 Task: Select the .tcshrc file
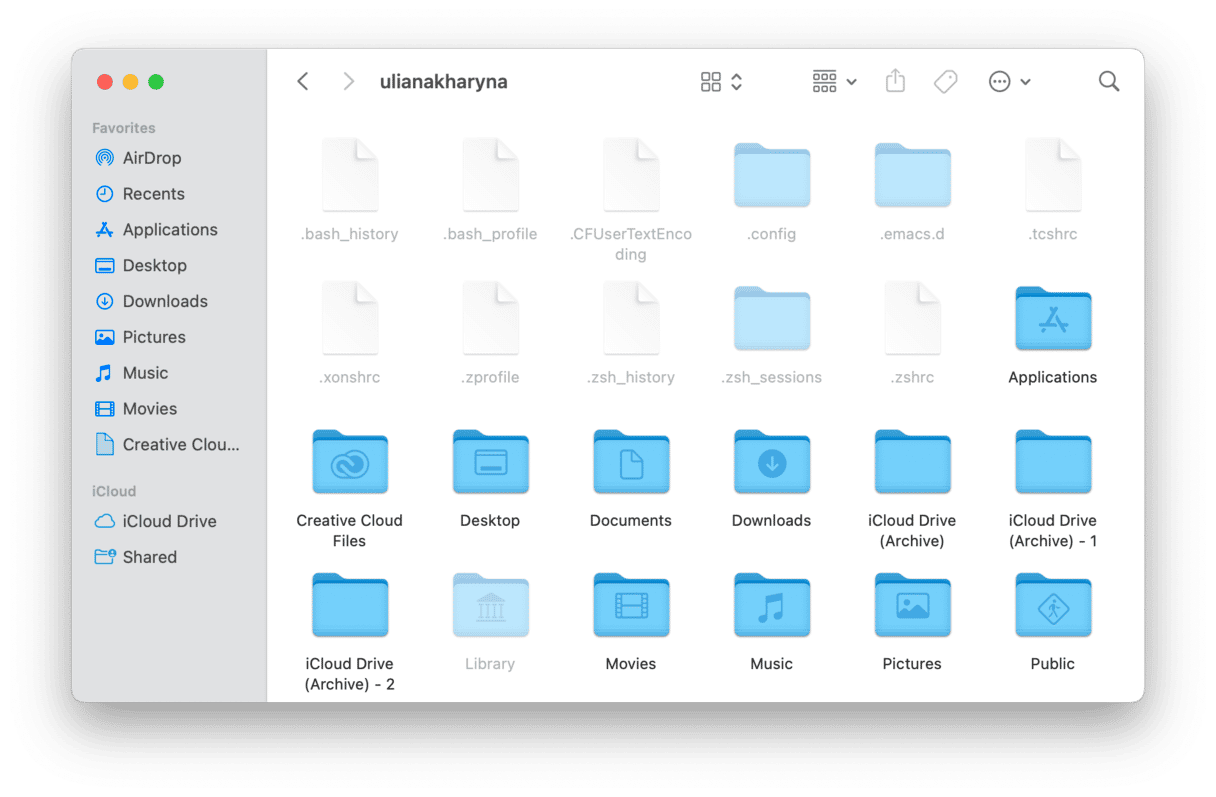(x=1053, y=176)
